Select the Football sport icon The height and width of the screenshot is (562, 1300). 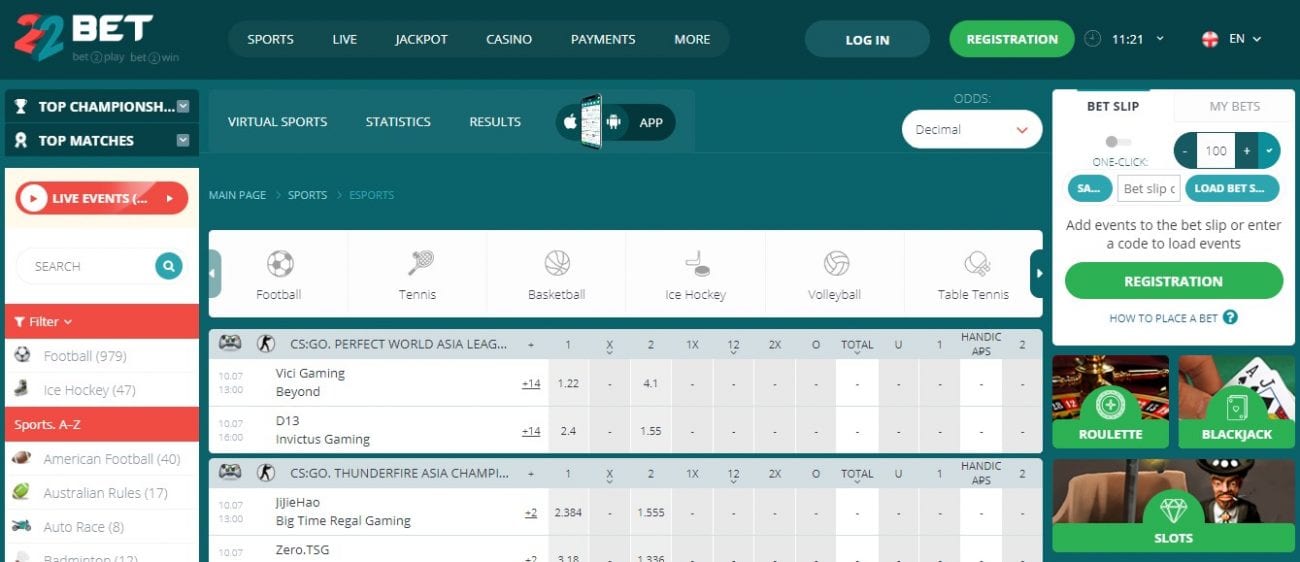click(x=280, y=264)
